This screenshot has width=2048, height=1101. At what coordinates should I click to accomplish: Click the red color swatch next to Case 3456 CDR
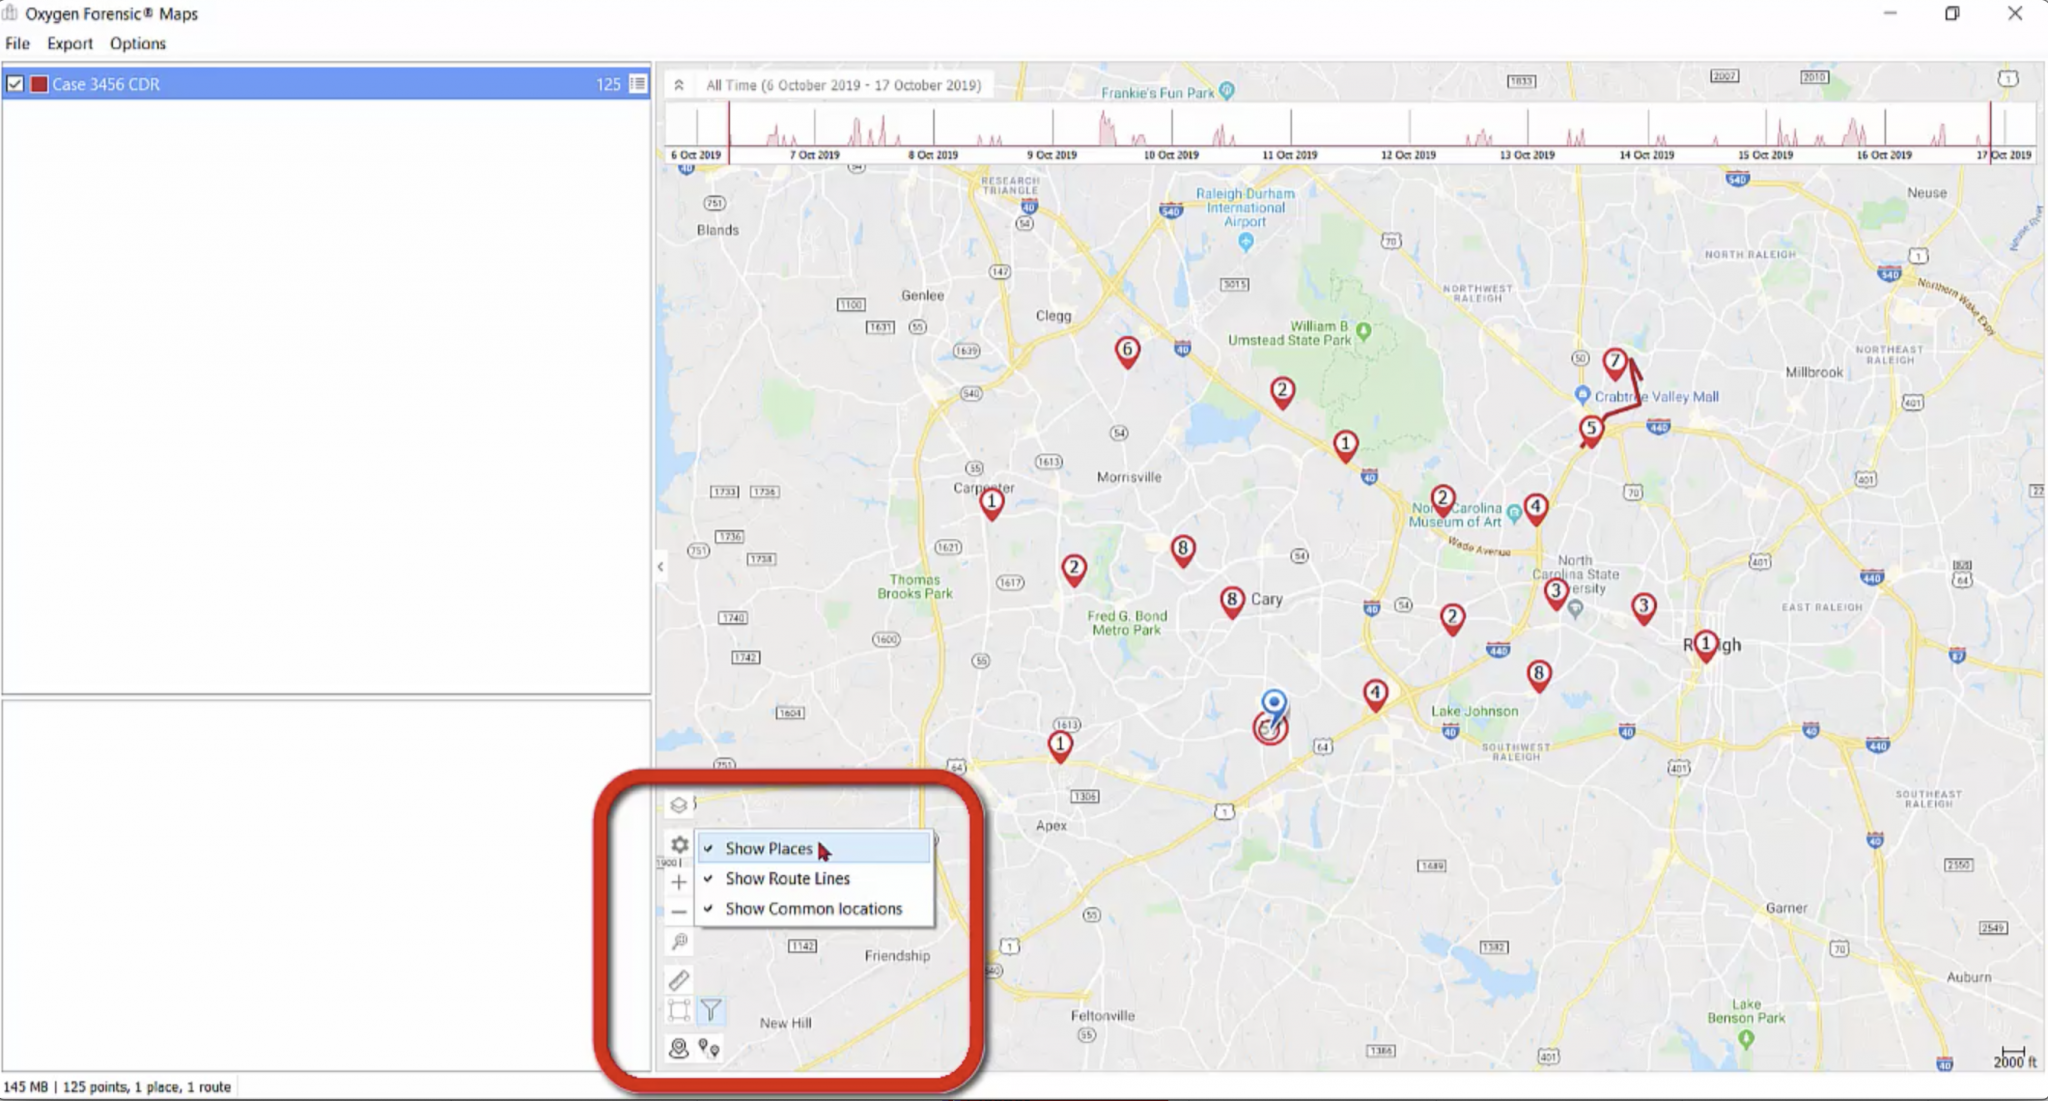tap(39, 84)
